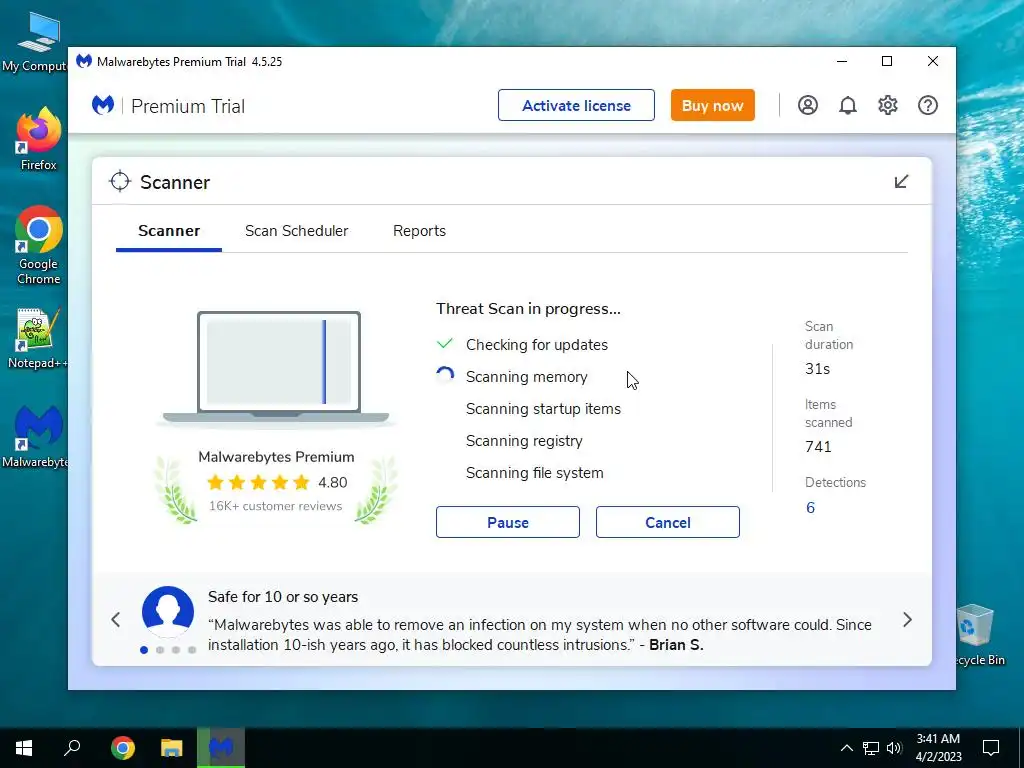Click the Scanner crosshair icon

(120, 182)
